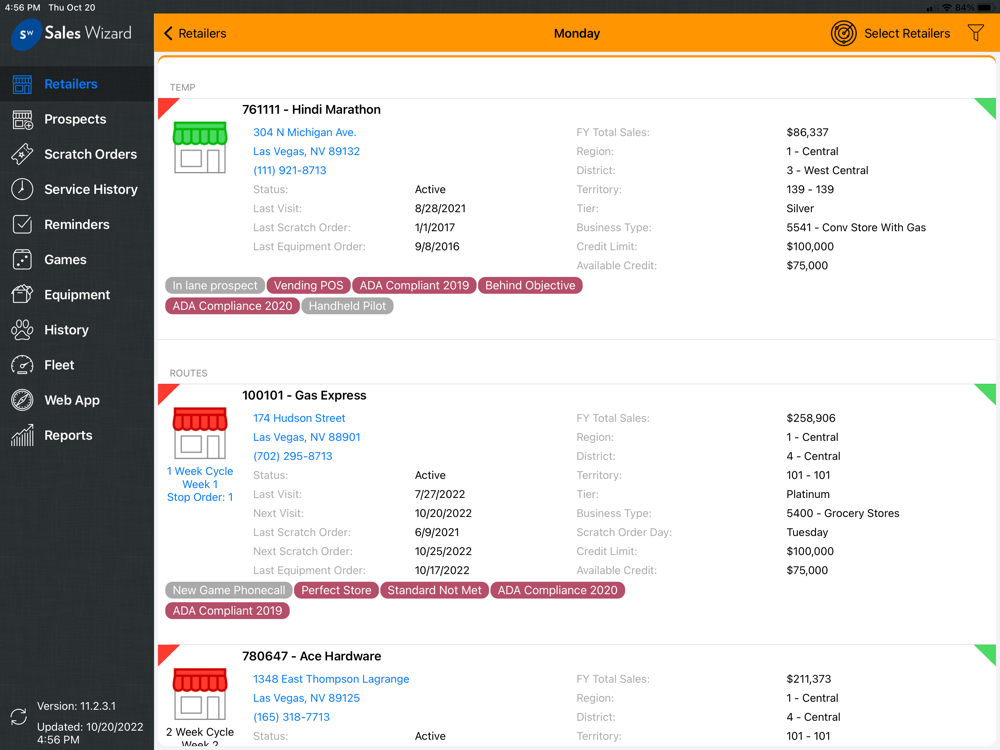The width and height of the screenshot is (1000, 750).
Task: Tap red corner flag on Ace Hardware
Action: (166, 652)
